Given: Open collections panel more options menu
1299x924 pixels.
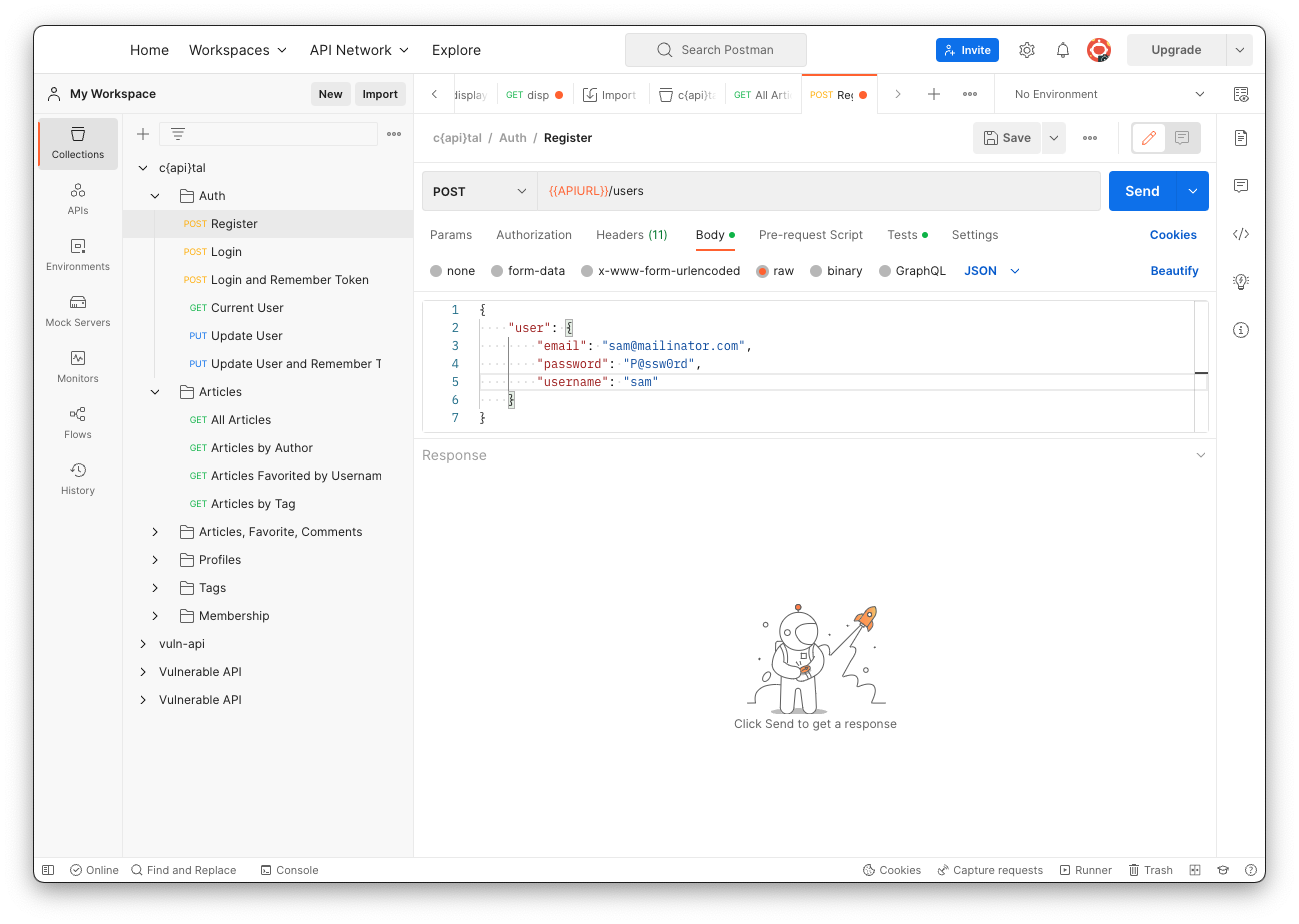Looking at the screenshot, I should 394,134.
